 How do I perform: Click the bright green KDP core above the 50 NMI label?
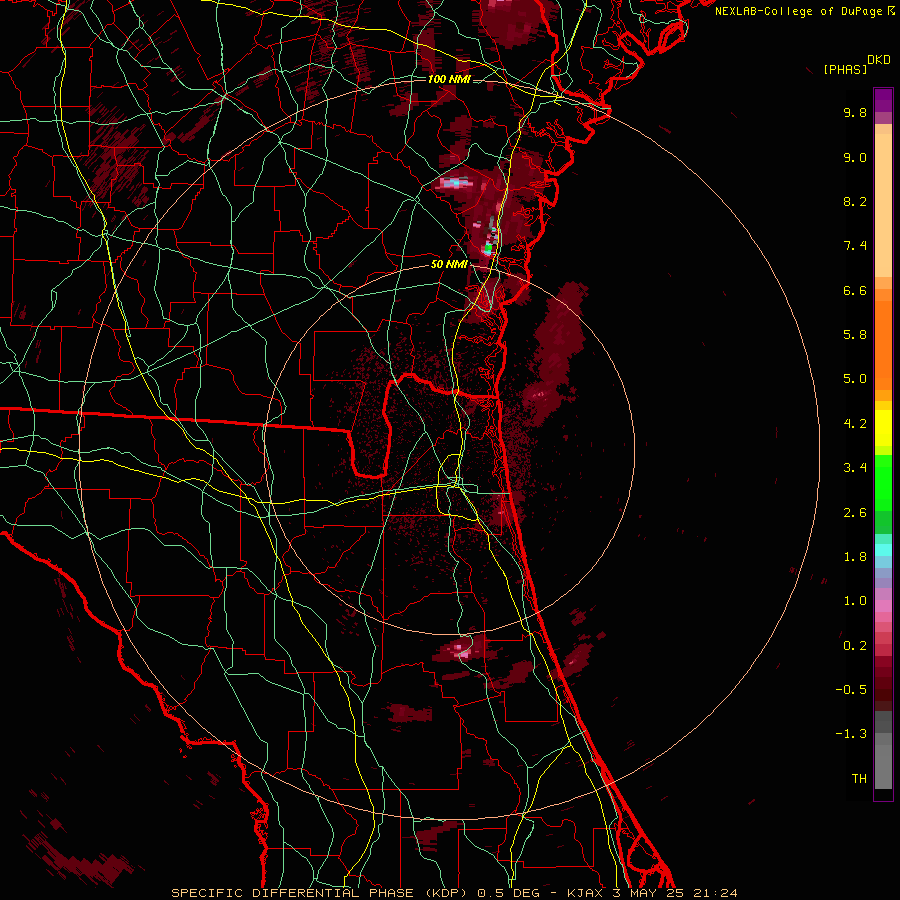488,249
